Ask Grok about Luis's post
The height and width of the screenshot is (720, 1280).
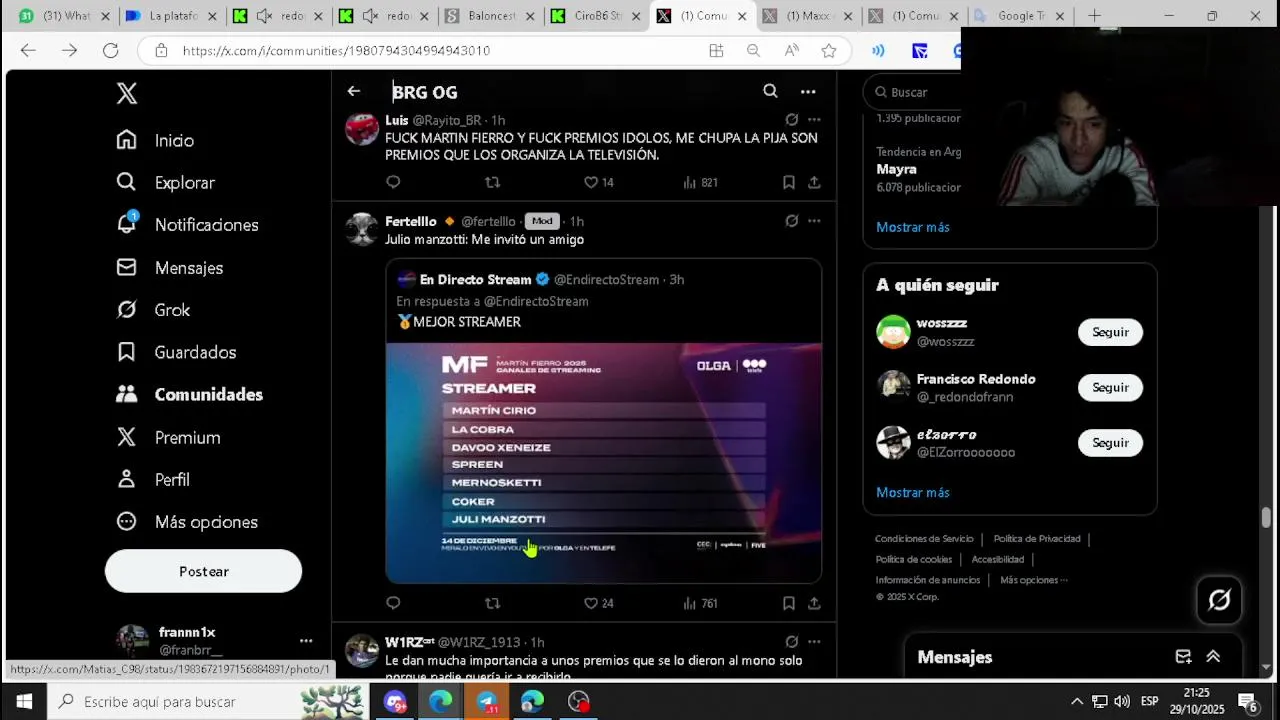(x=792, y=119)
